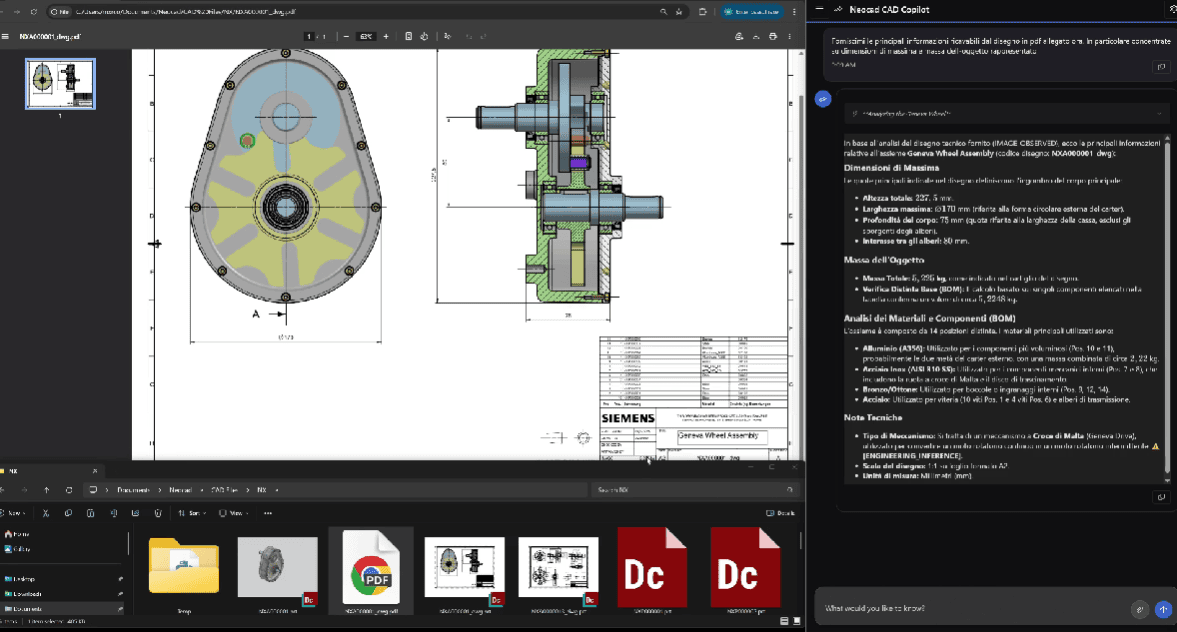Open the Sort dropdown in File Explorer

tap(192, 513)
